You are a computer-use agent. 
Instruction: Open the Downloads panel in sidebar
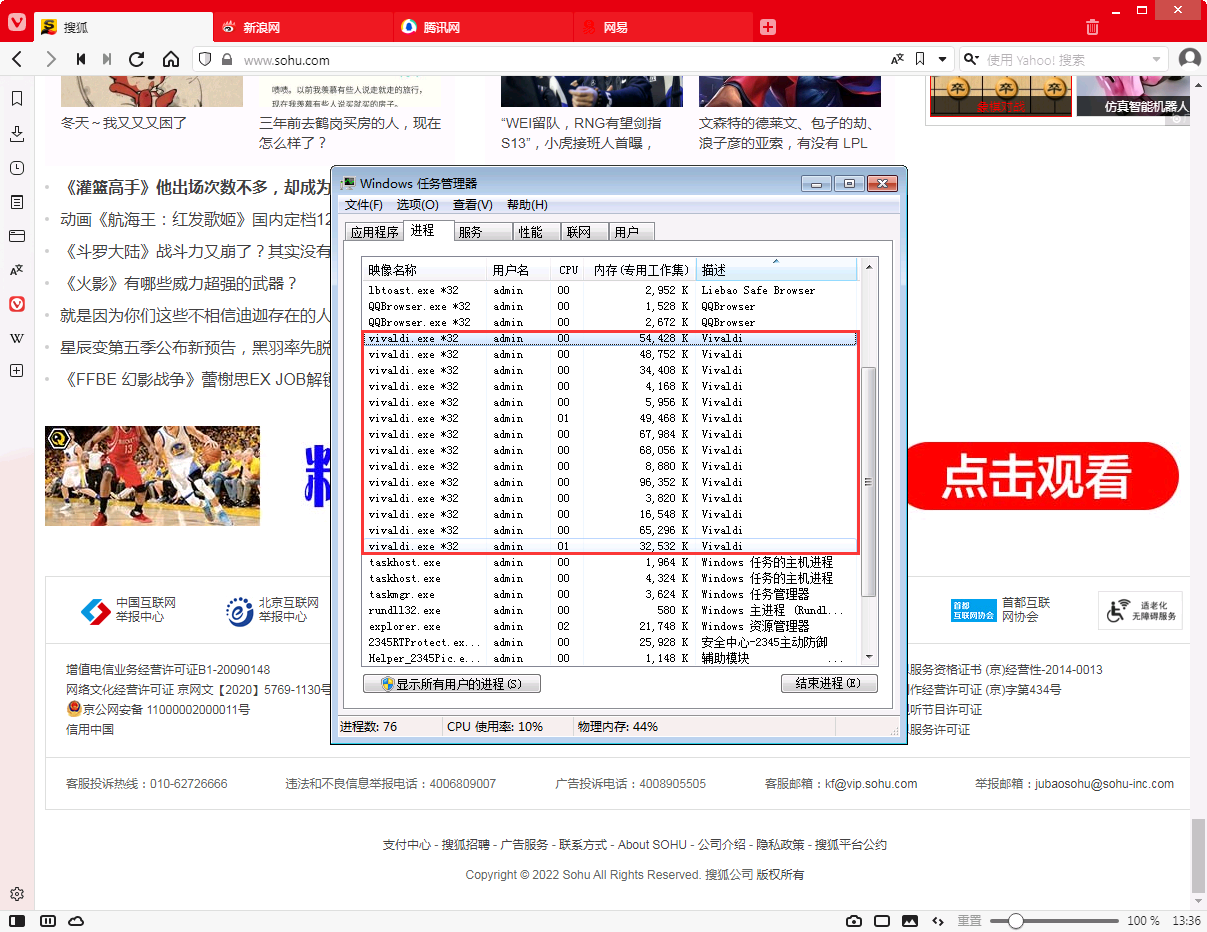click(17, 133)
